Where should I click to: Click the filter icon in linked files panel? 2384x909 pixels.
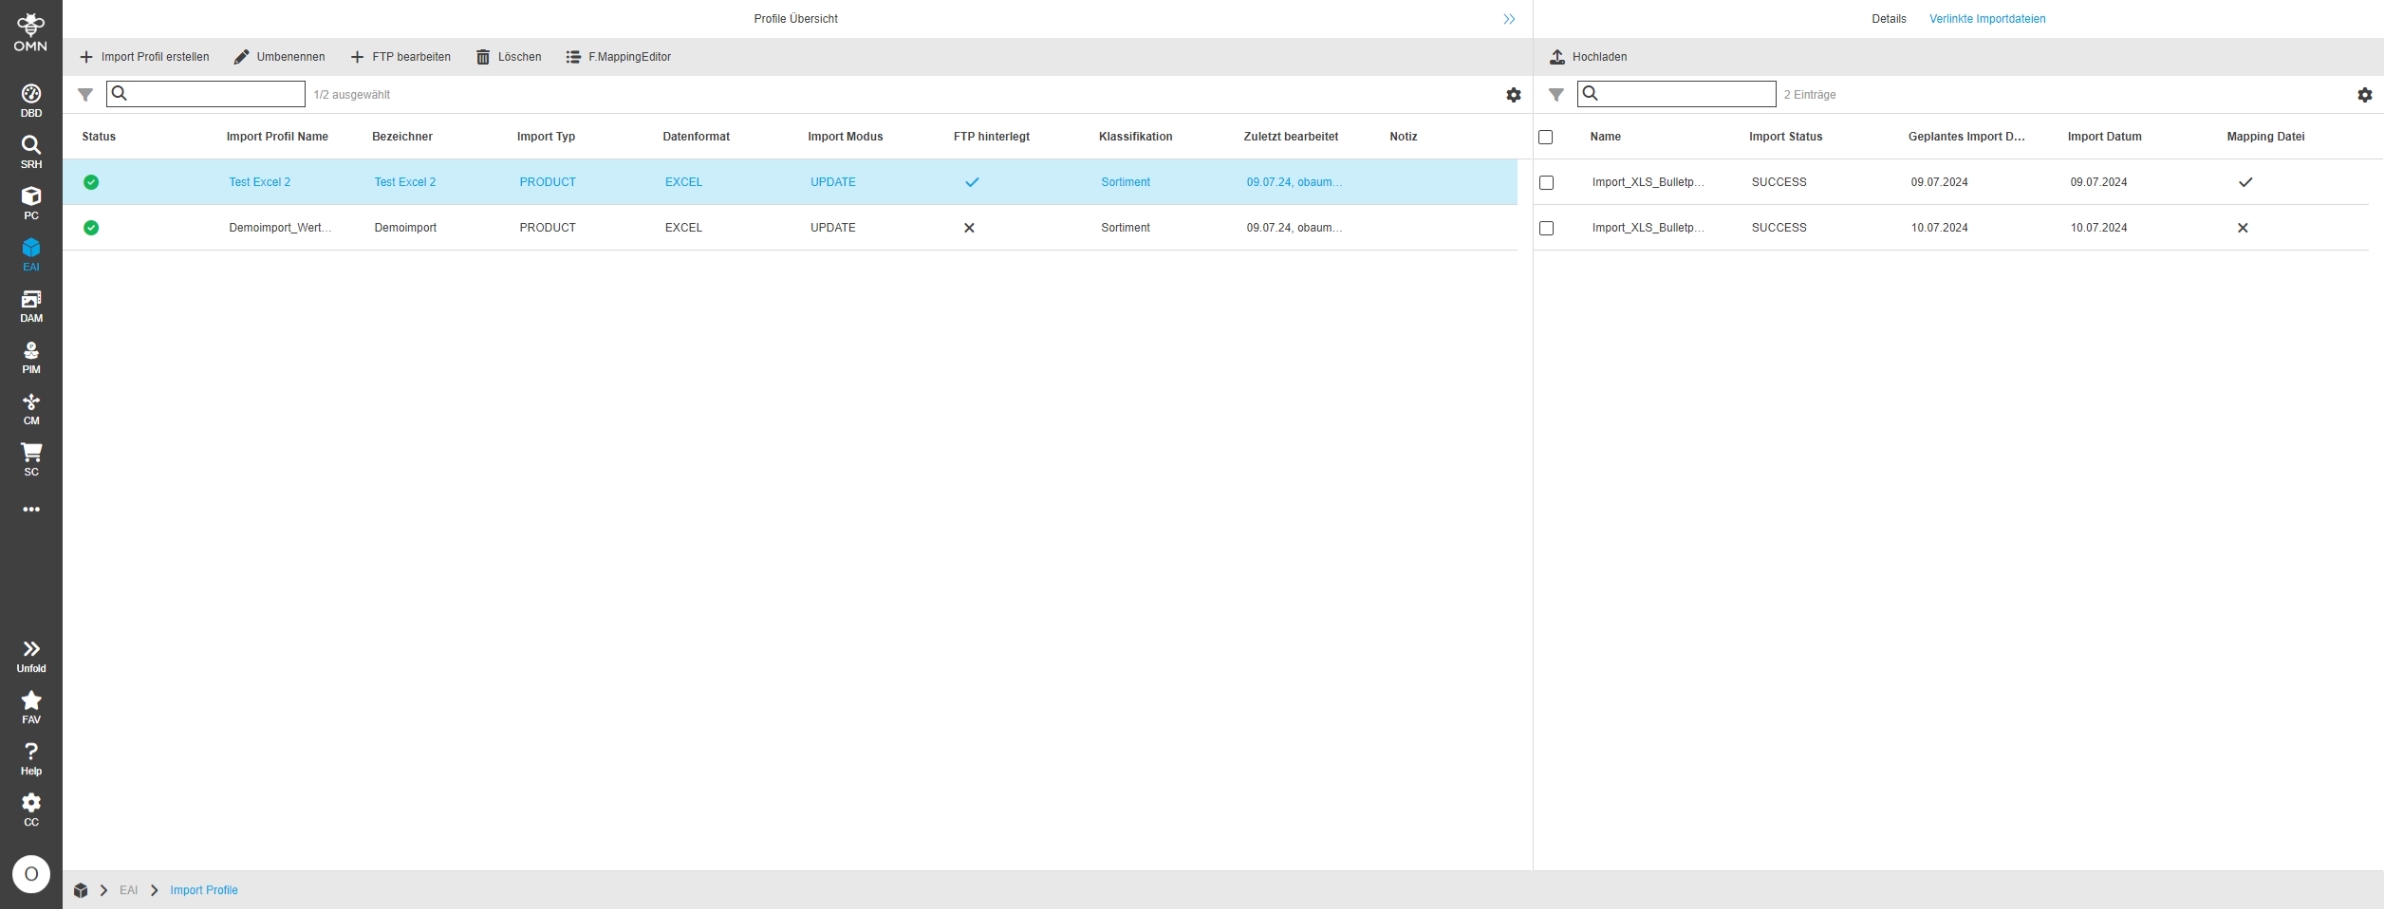pyautogui.click(x=1556, y=95)
